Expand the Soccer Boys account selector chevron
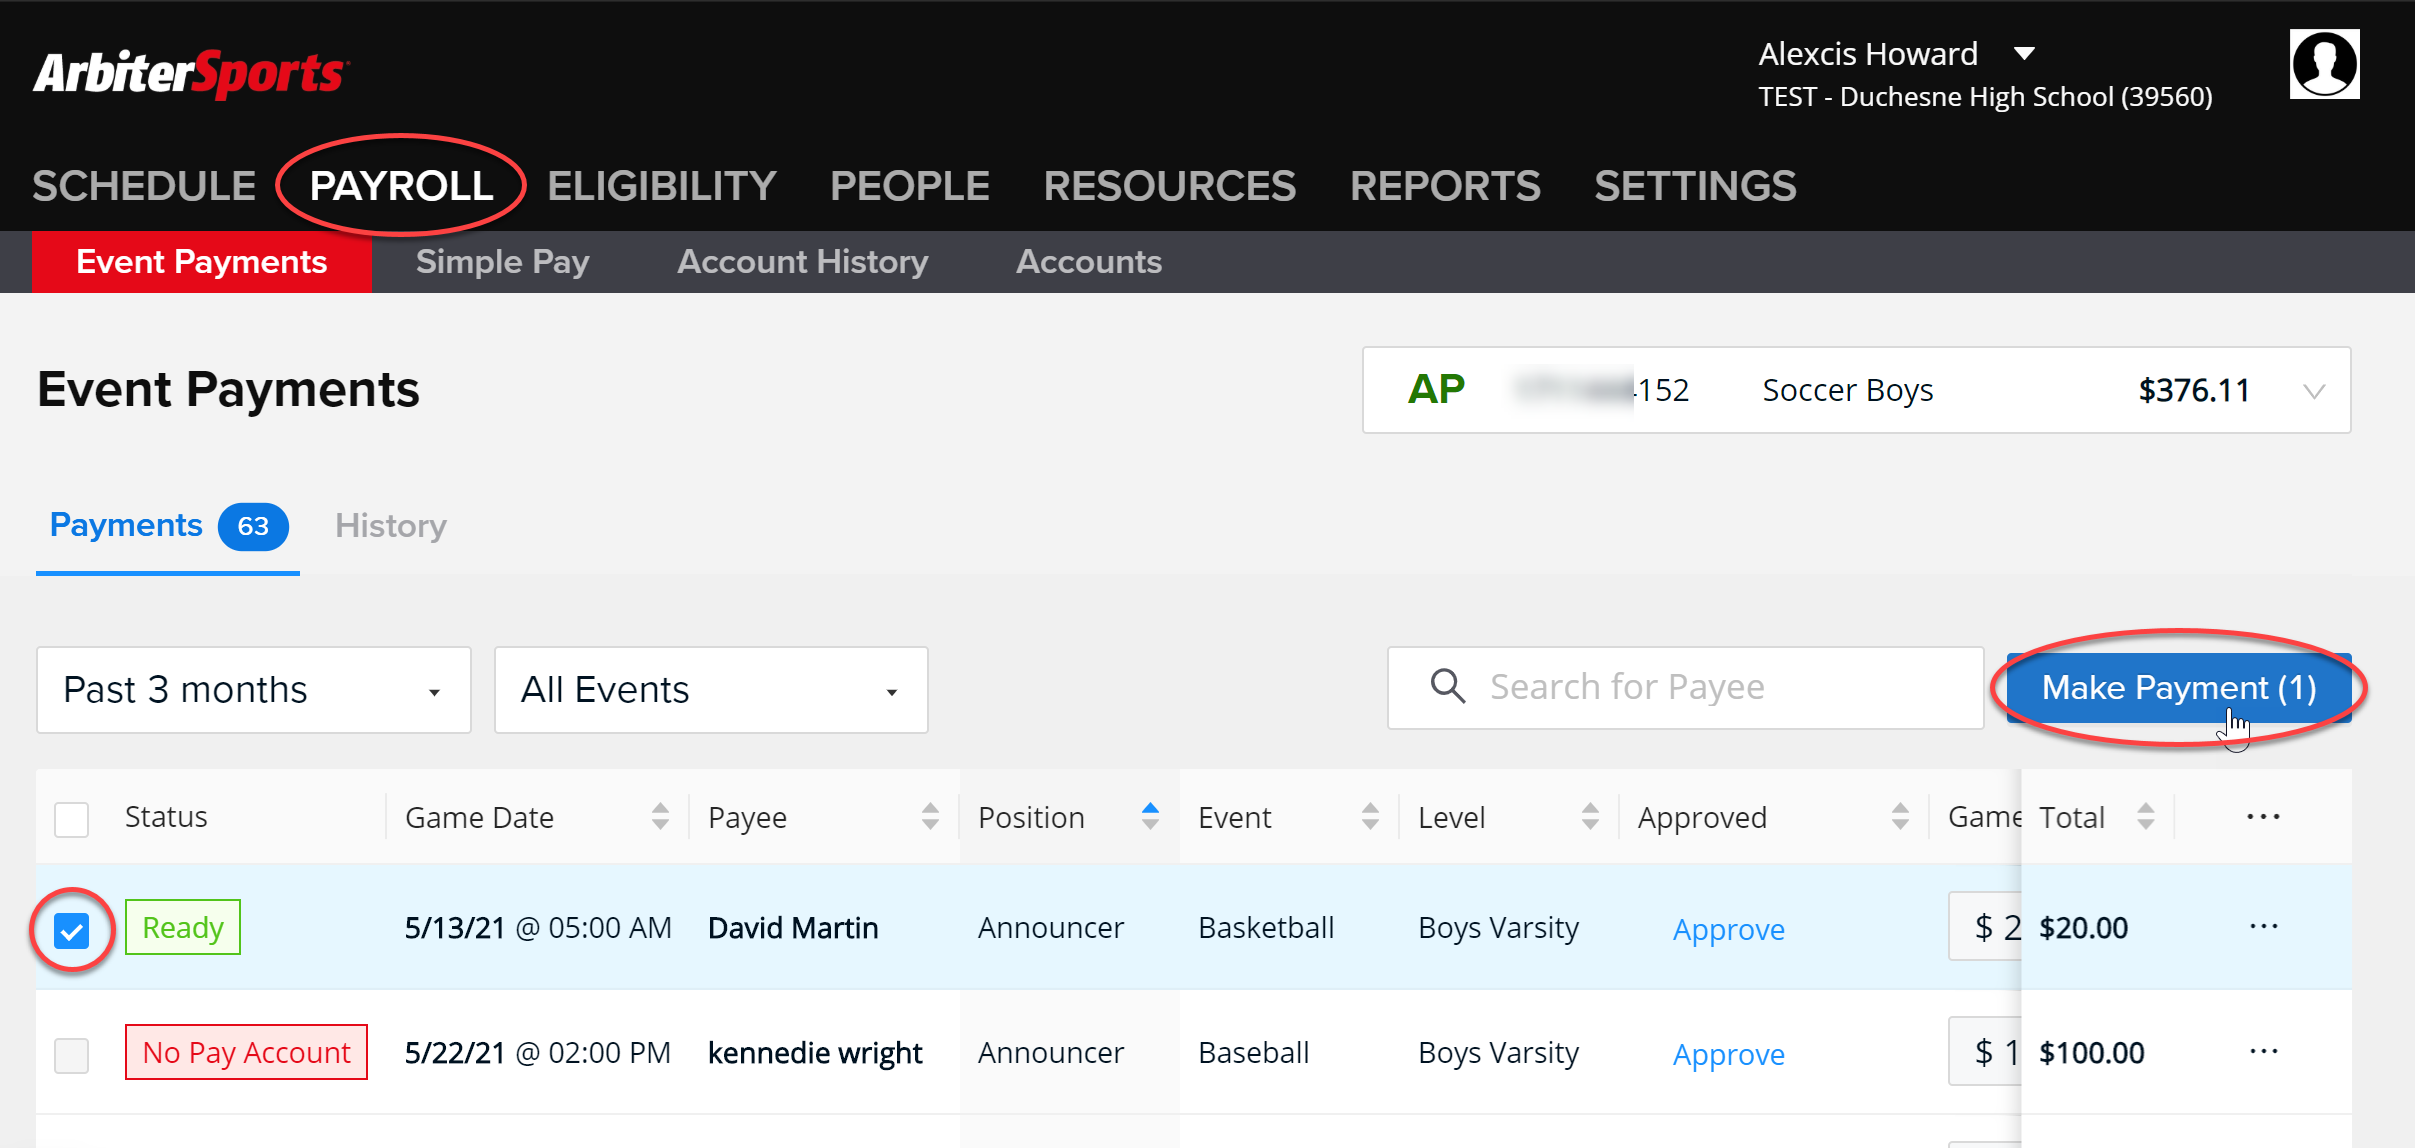This screenshot has height=1148, width=2415. point(2313,391)
